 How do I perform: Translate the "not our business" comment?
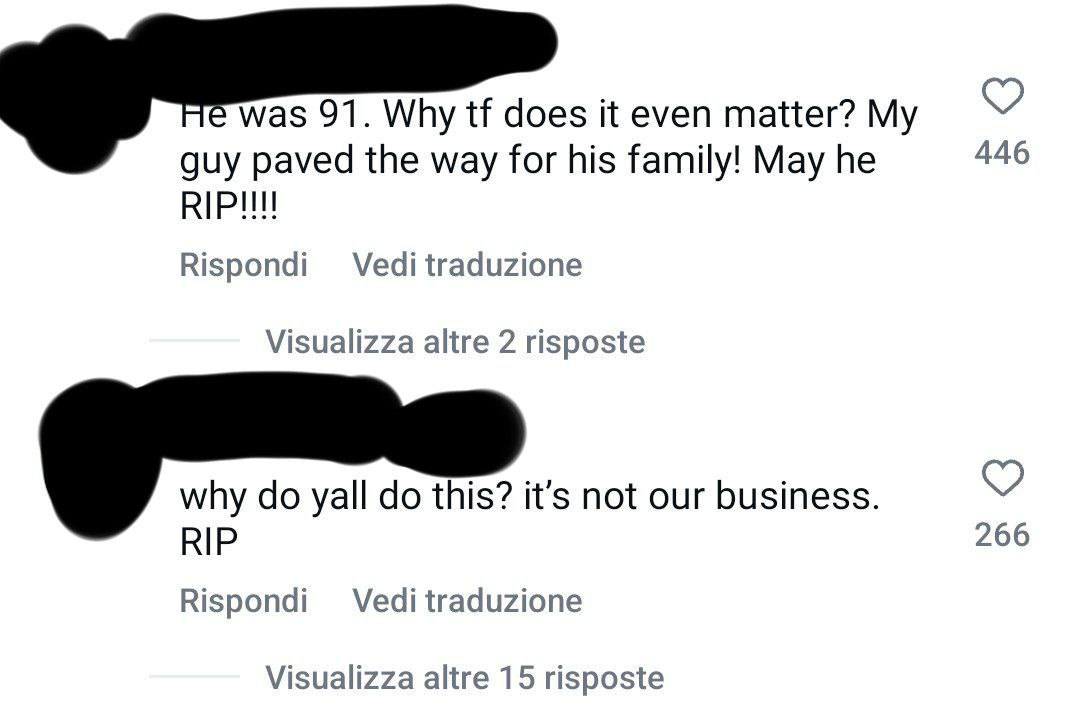[x=467, y=600]
